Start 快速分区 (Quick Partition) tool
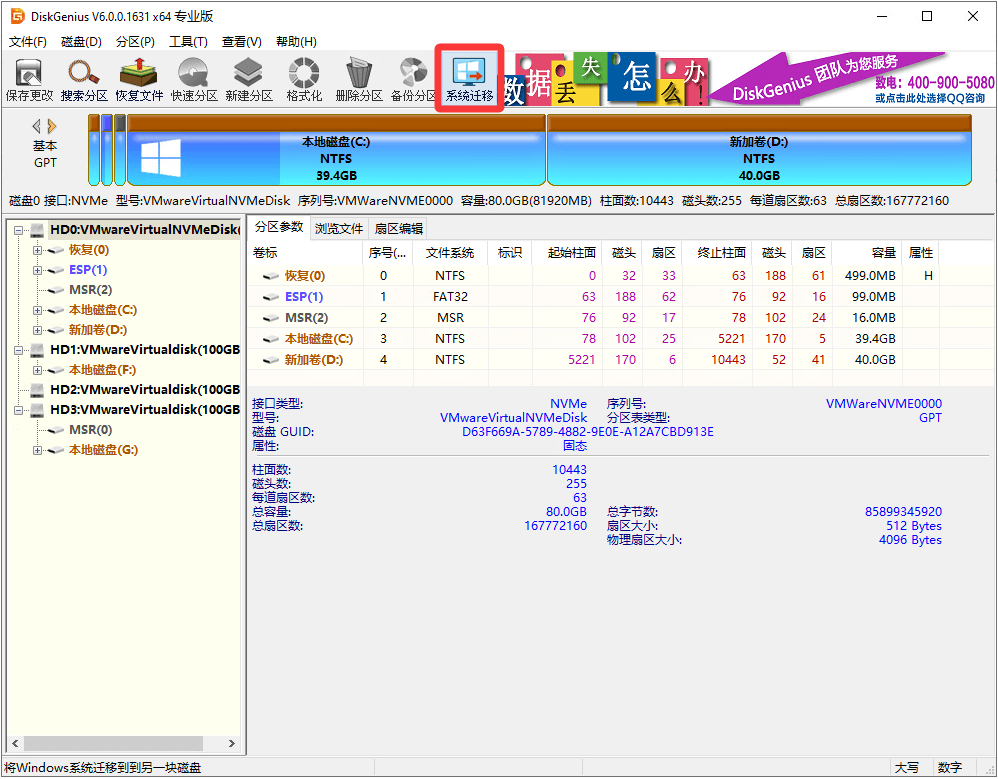Image resolution: width=998 pixels, height=779 pixels. click(x=192, y=77)
